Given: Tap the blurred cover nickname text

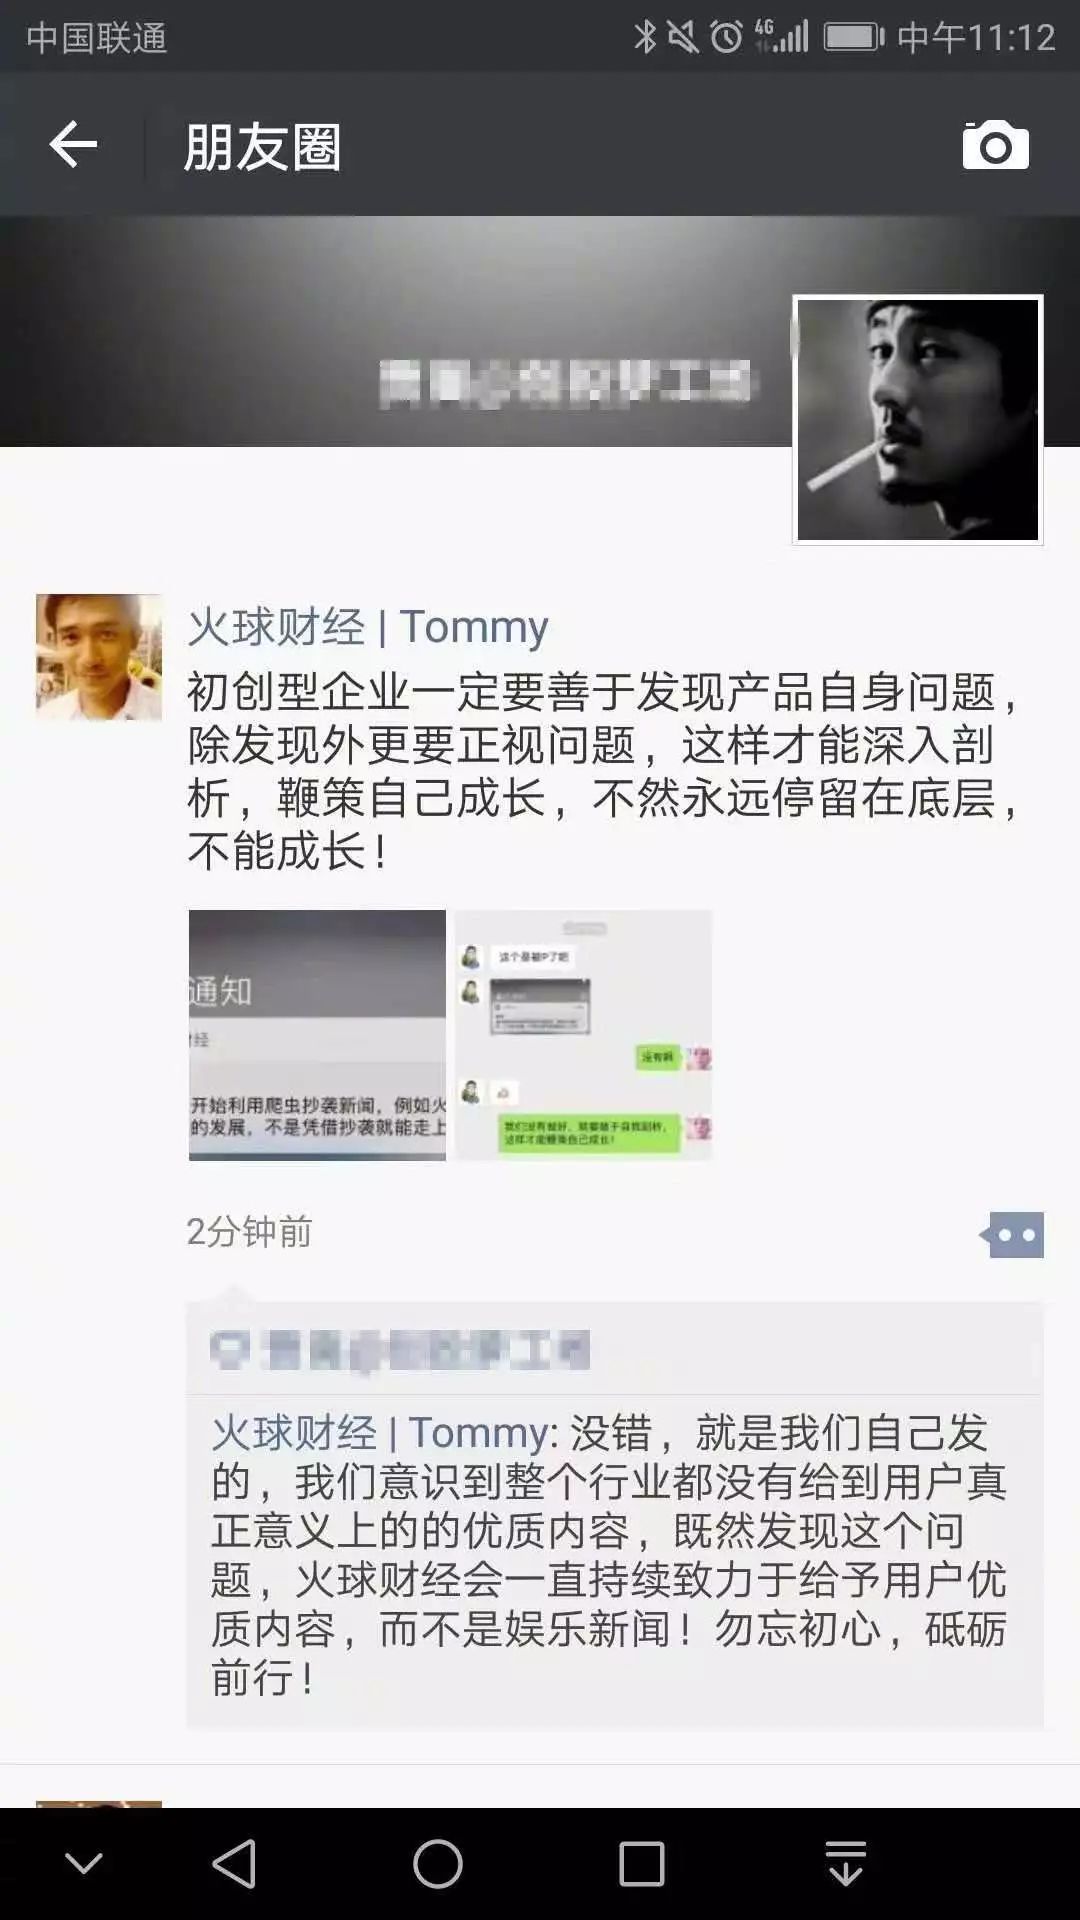Looking at the screenshot, I should click(x=567, y=383).
